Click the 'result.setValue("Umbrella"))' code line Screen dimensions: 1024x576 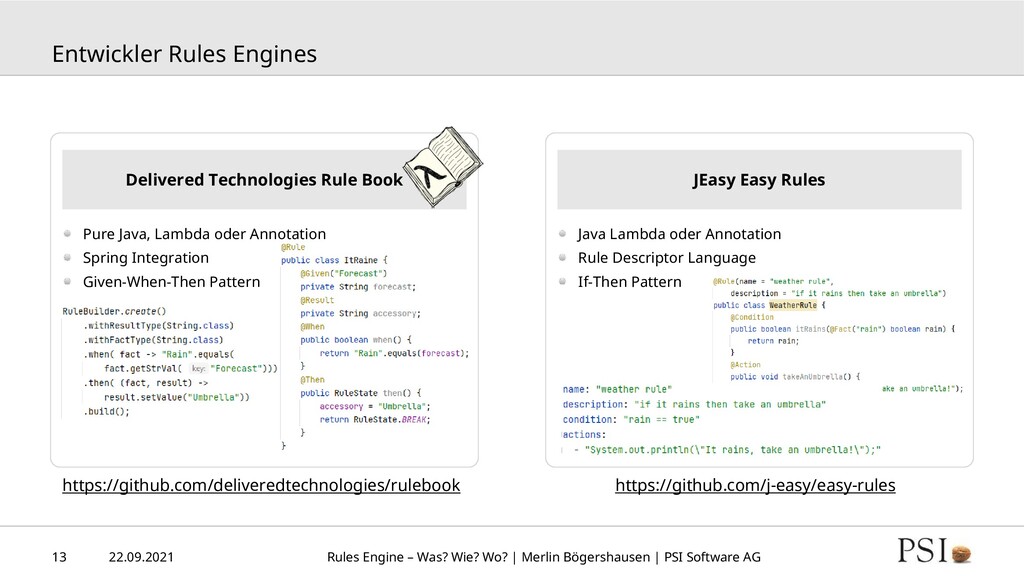coord(177,397)
